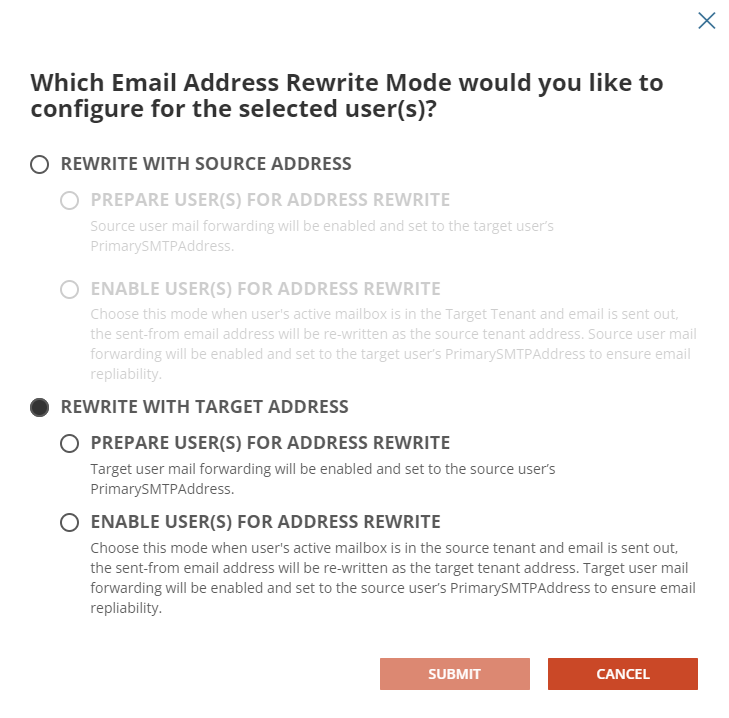Click the "REWRITE WITH TARGET ADDRESS" label text
The width and height of the screenshot is (729, 718).
point(204,407)
